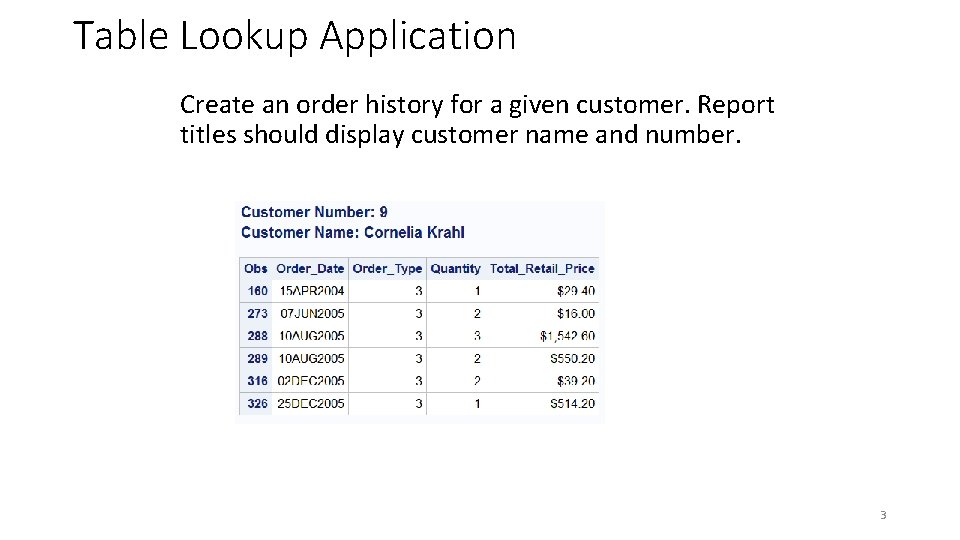Select observation number 326
This screenshot has width=960, height=540.
click(257, 403)
